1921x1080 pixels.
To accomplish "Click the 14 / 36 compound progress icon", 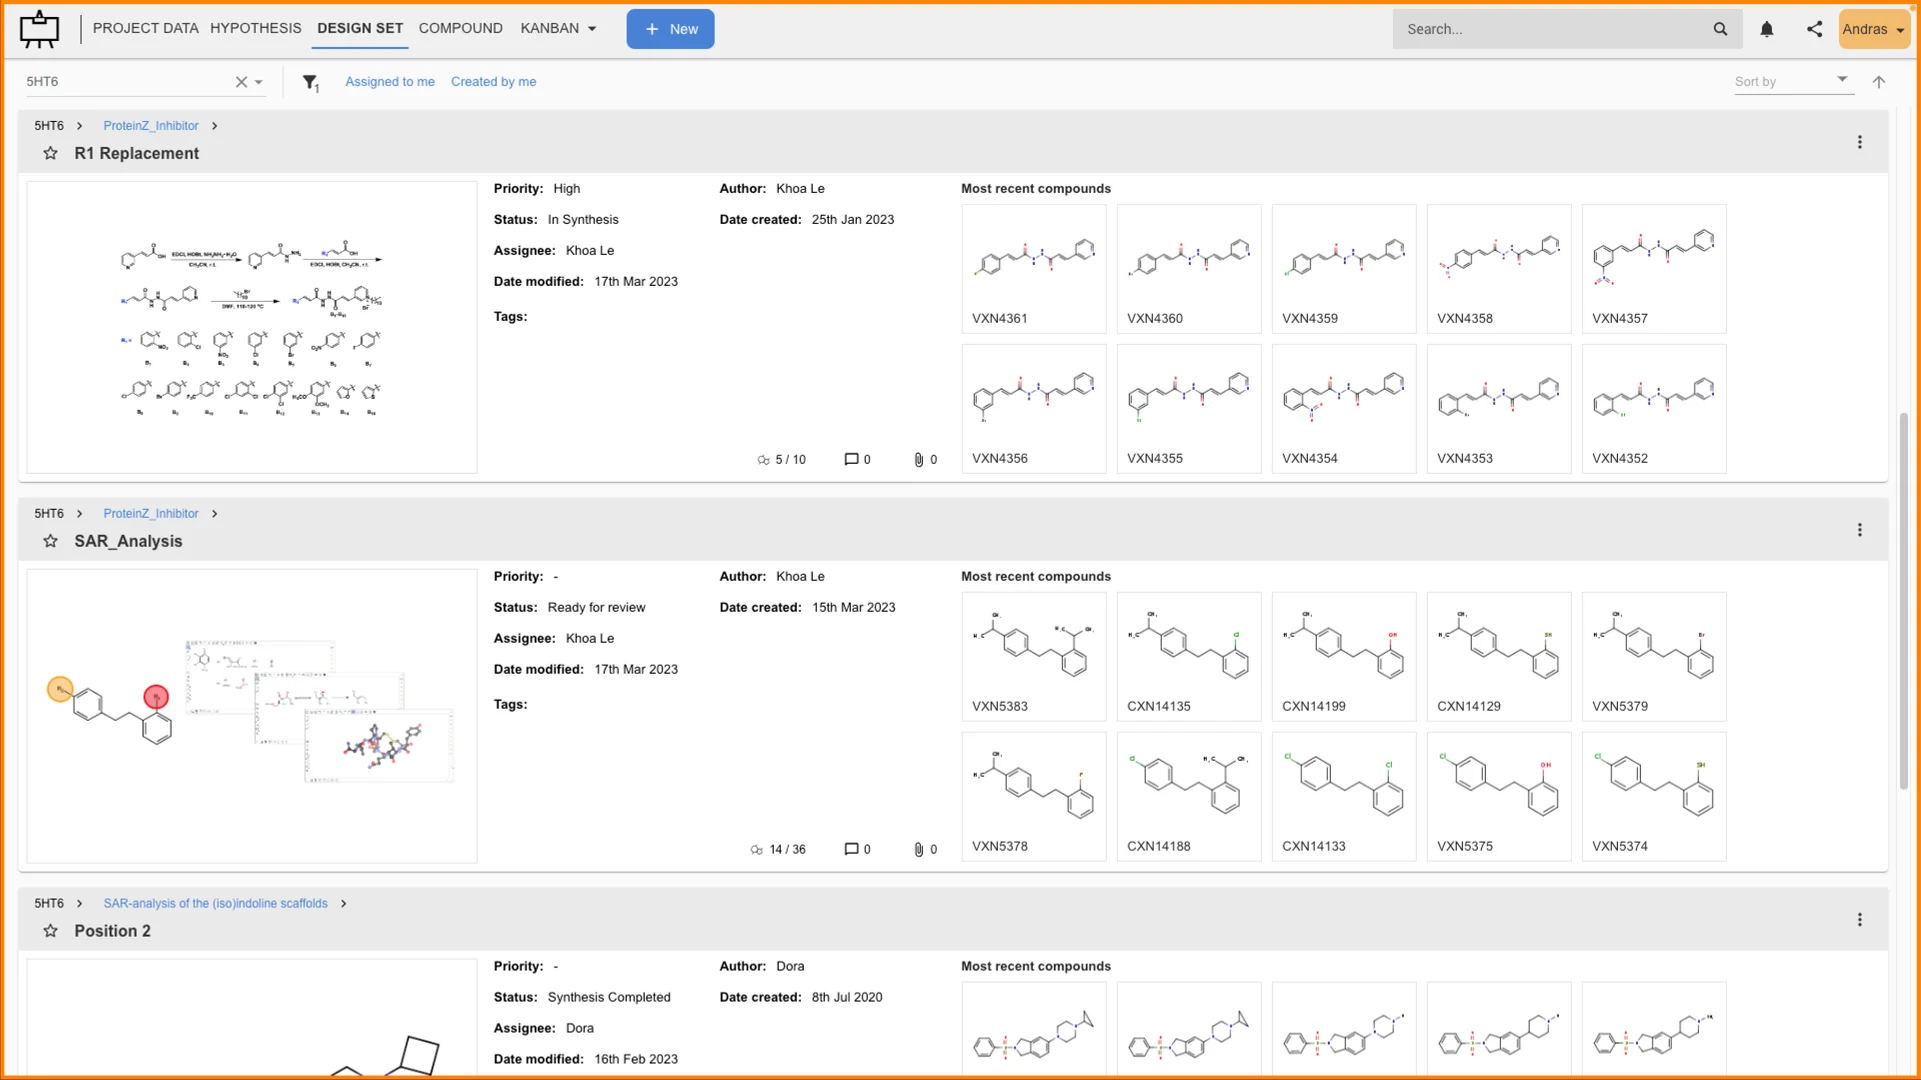I will pyautogui.click(x=757, y=850).
